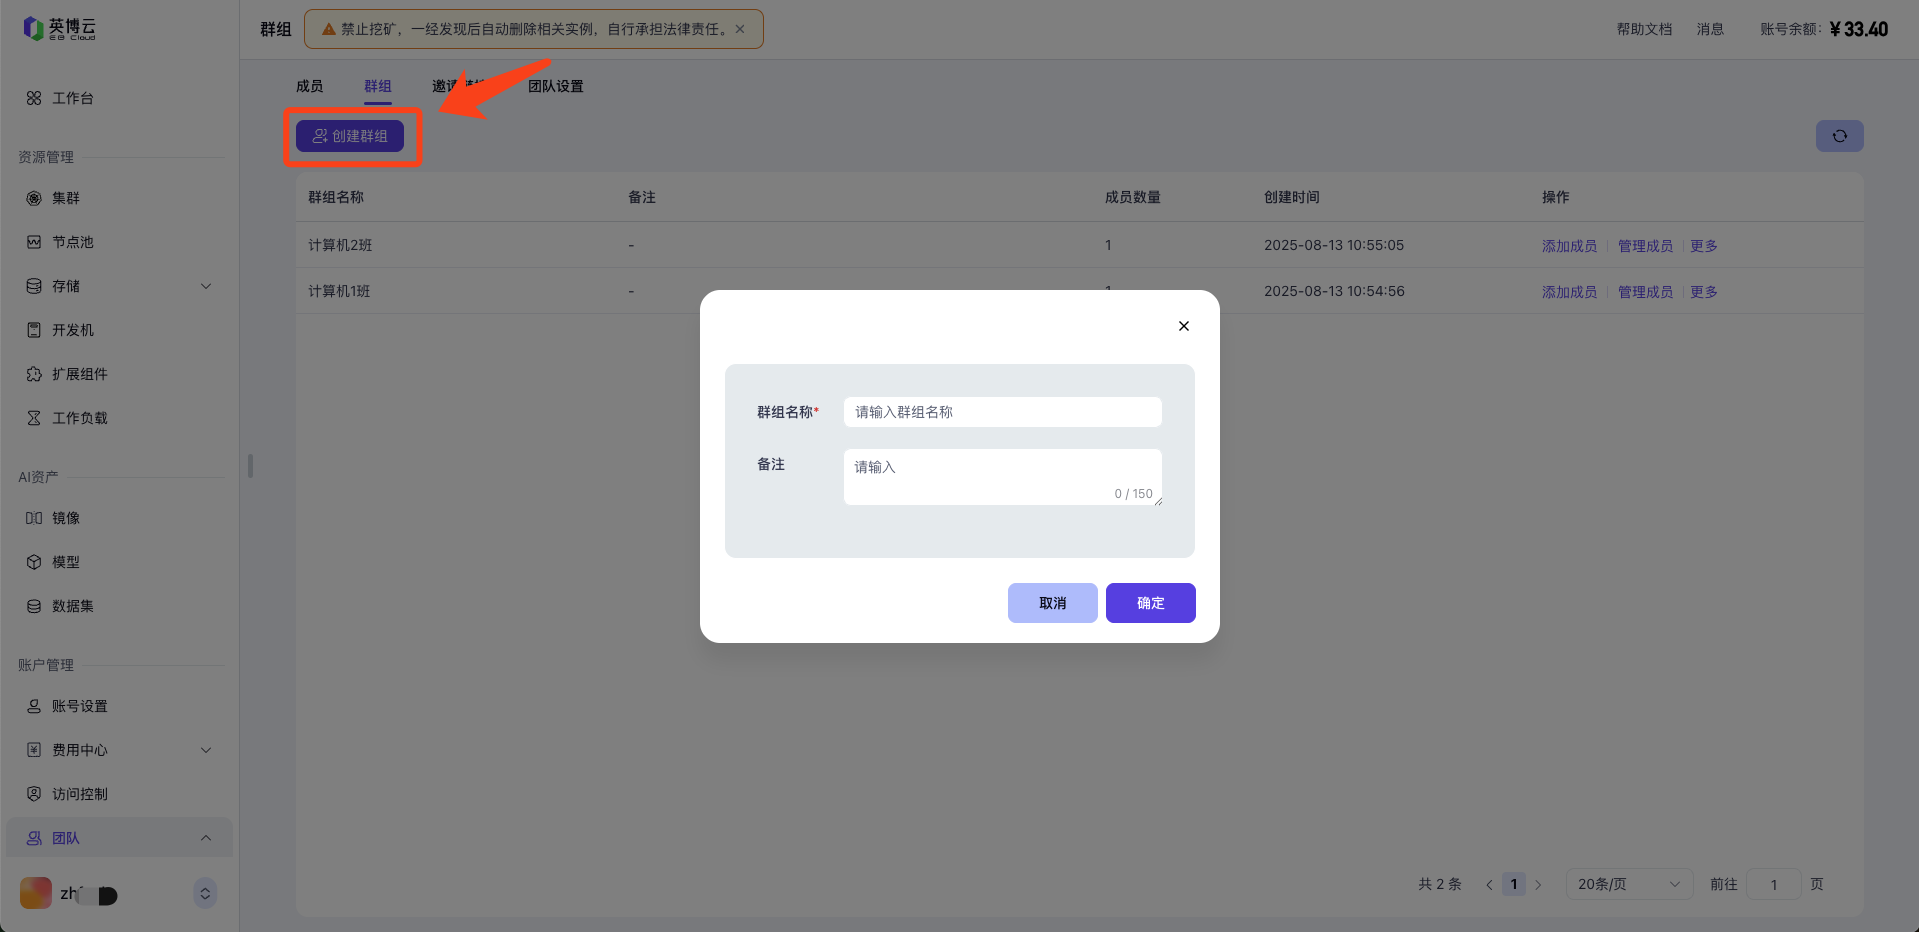This screenshot has width=1919, height=932.
Task: Close the create group dialog
Action: pyautogui.click(x=1183, y=326)
